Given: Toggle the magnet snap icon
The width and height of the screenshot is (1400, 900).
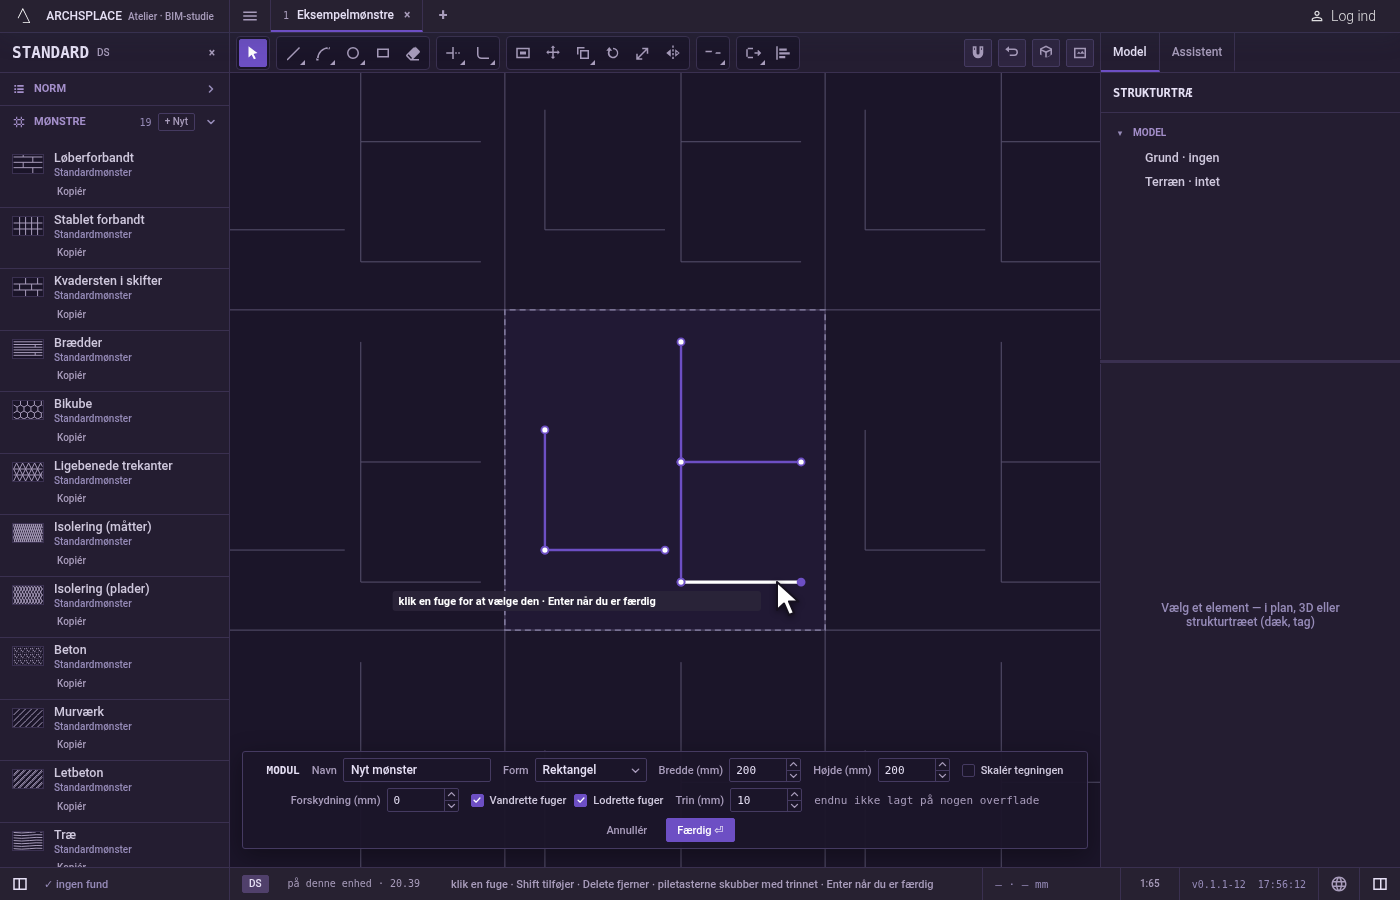Looking at the screenshot, I should pyautogui.click(x=978, y=53).
